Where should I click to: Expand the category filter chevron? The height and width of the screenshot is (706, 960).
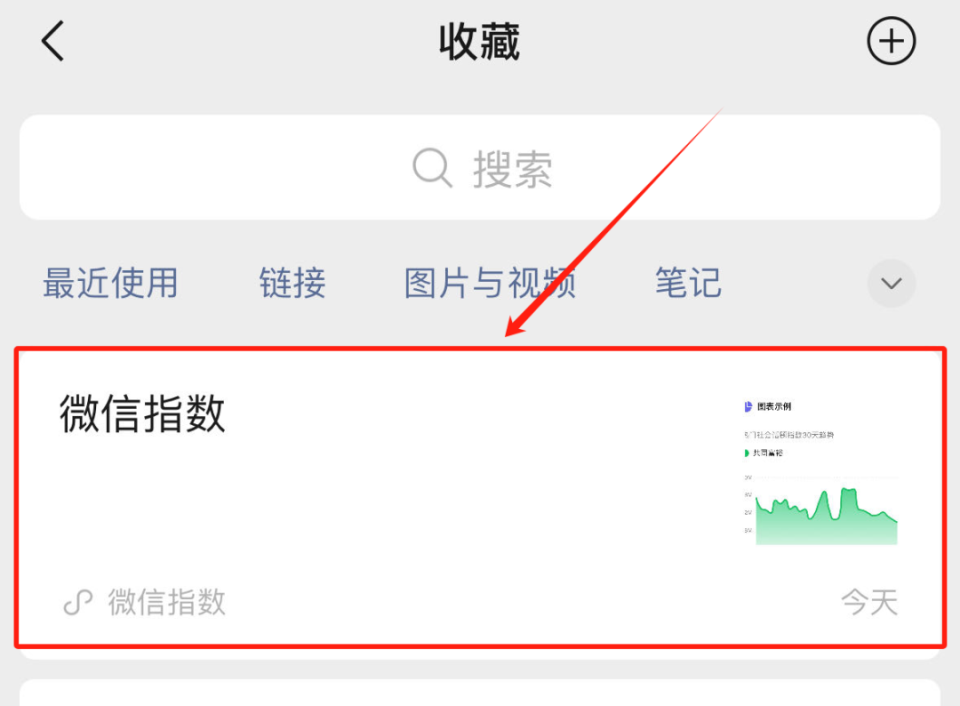click(890, 283)
